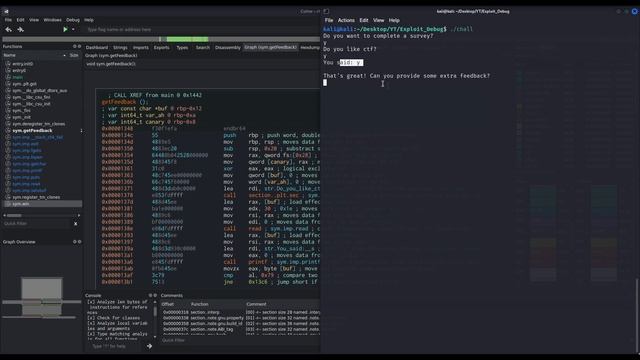Close the Graph Overview panel
This screenshot has width=640, height=360.
(x=79, y=242)
